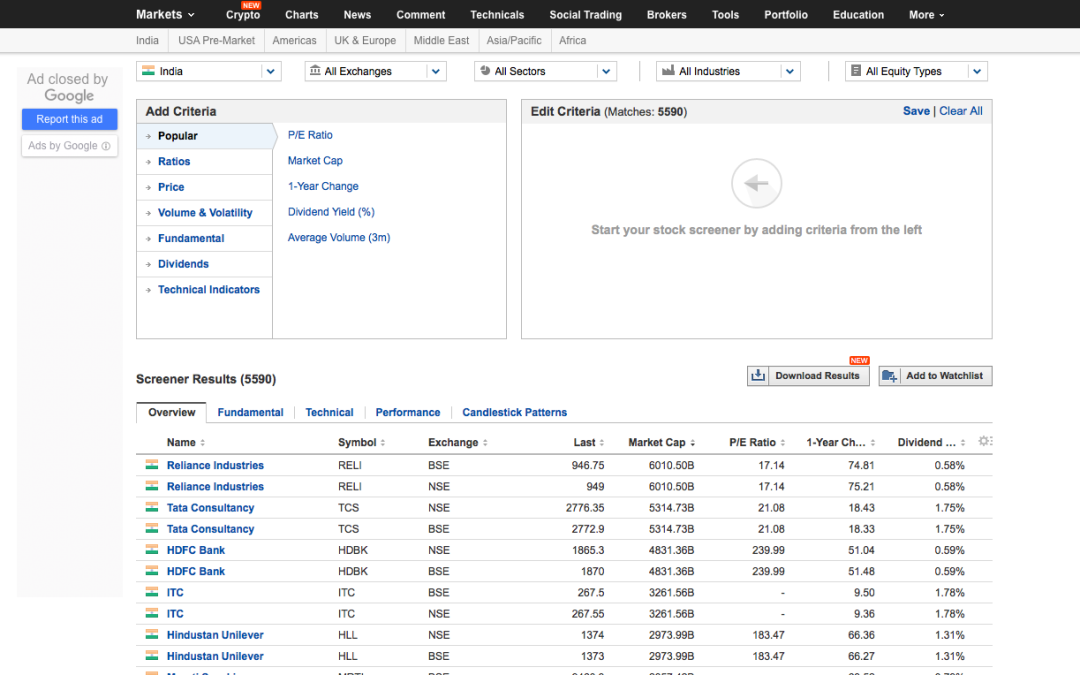Go to USA Pre-Market submenu

click(216, 41)
